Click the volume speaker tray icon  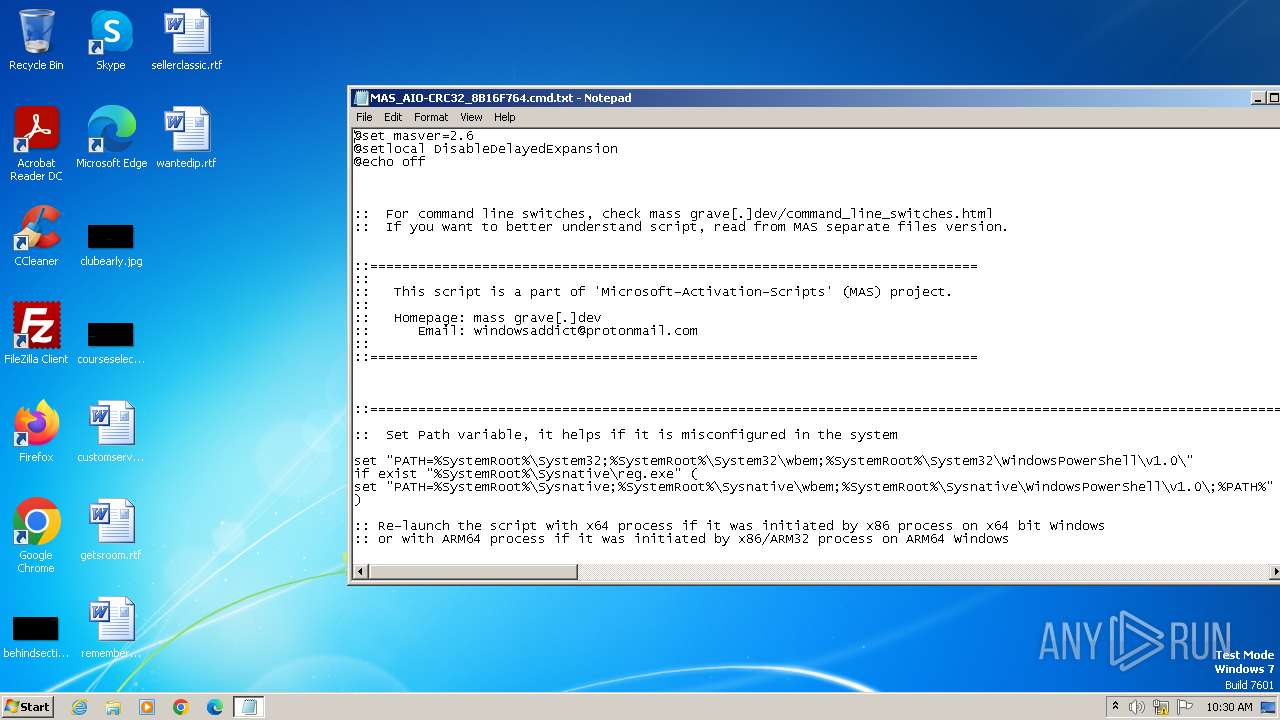pos(1137,707)
